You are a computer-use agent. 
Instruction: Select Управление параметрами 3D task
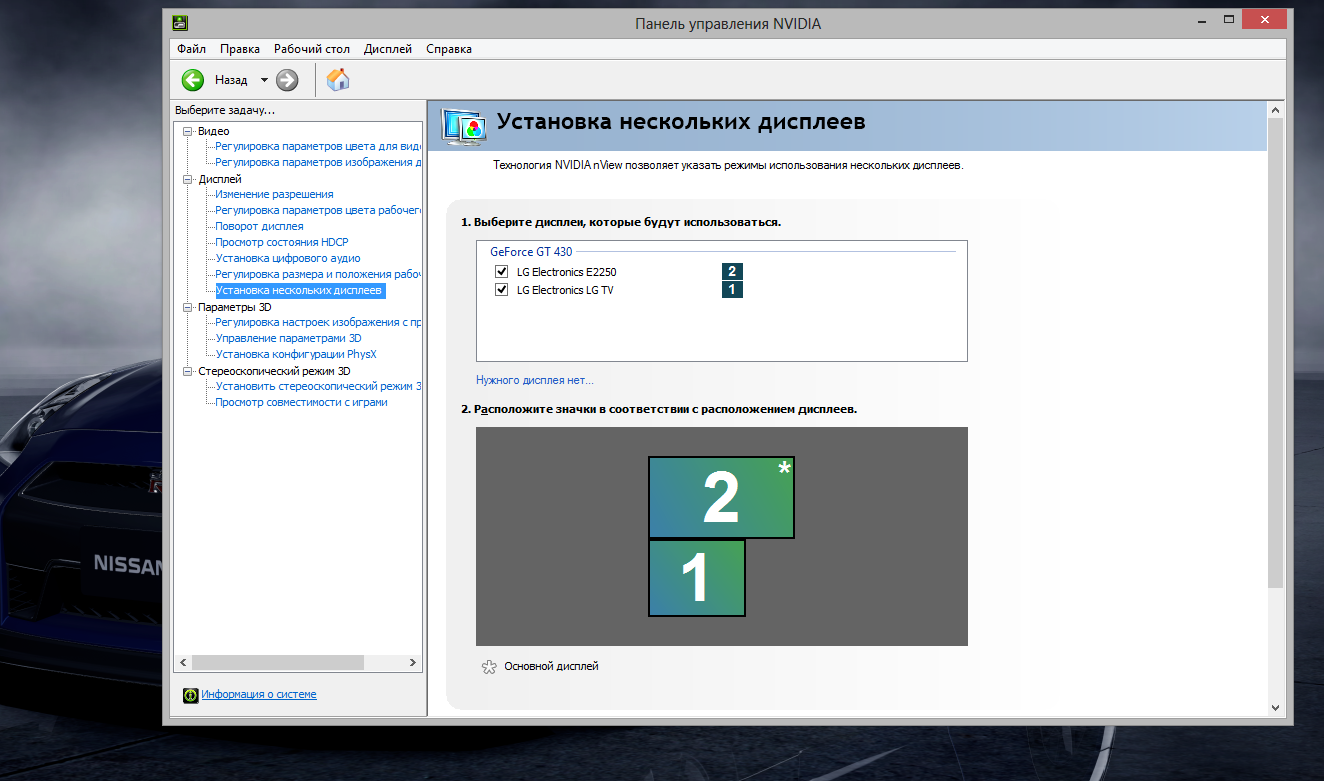[289, 338]
